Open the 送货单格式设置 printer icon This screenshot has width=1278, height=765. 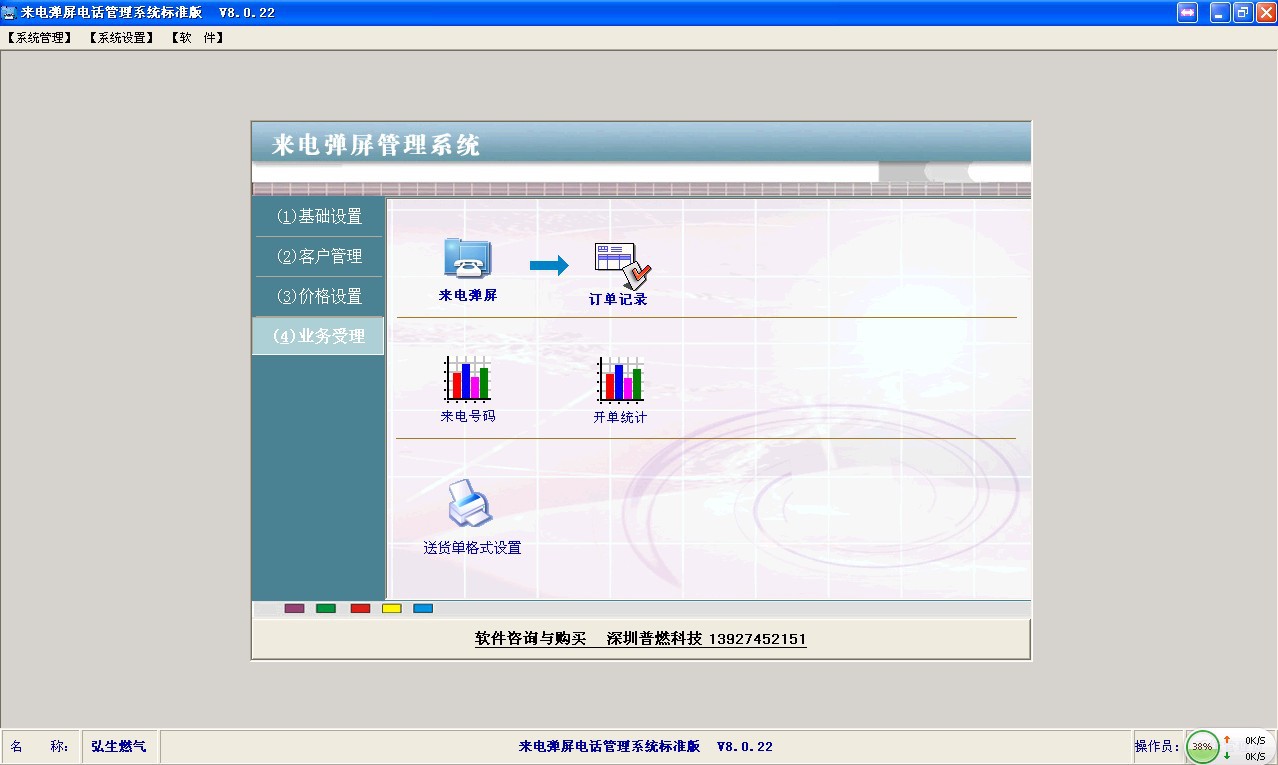(x=469, y=504)
